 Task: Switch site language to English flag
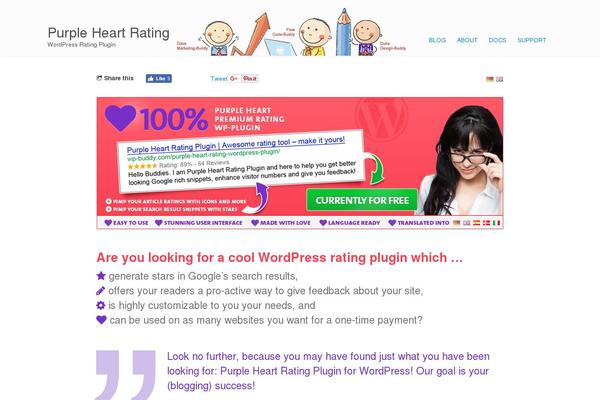pyautogui.click(x=499, y=79)
